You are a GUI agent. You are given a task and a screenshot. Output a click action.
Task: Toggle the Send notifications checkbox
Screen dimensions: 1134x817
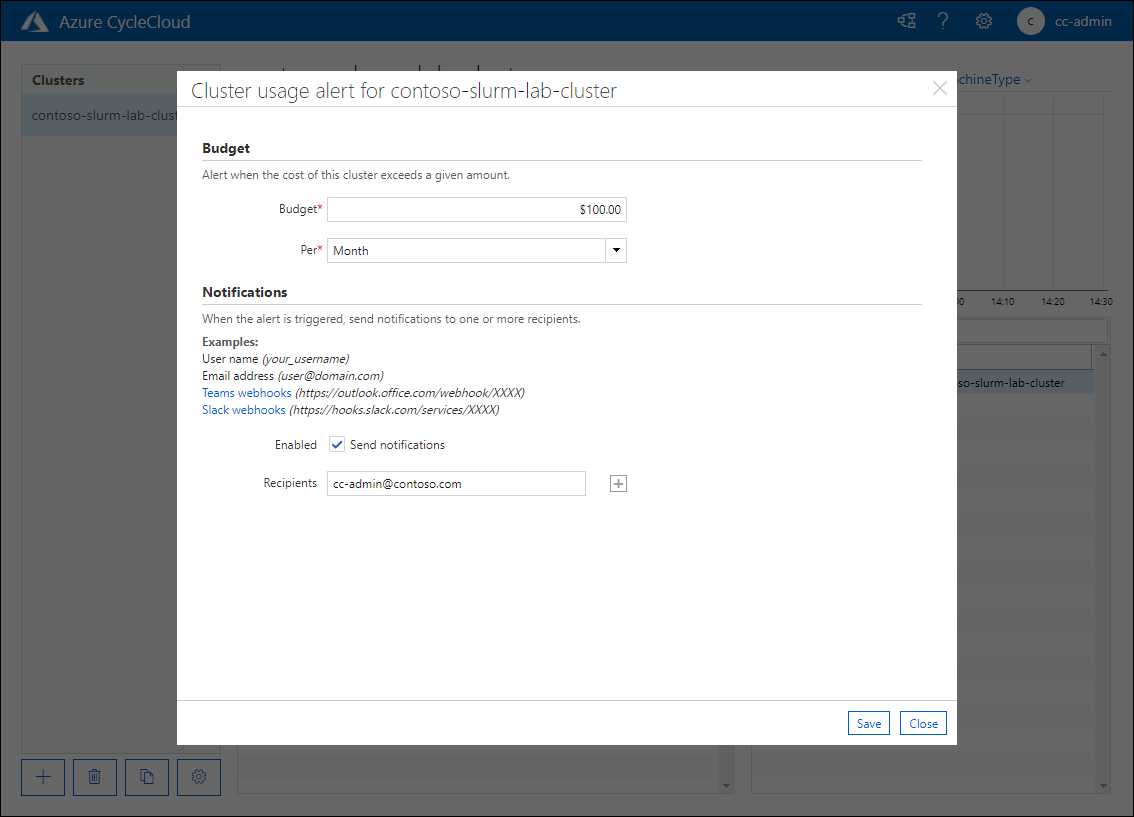[337, 444]
